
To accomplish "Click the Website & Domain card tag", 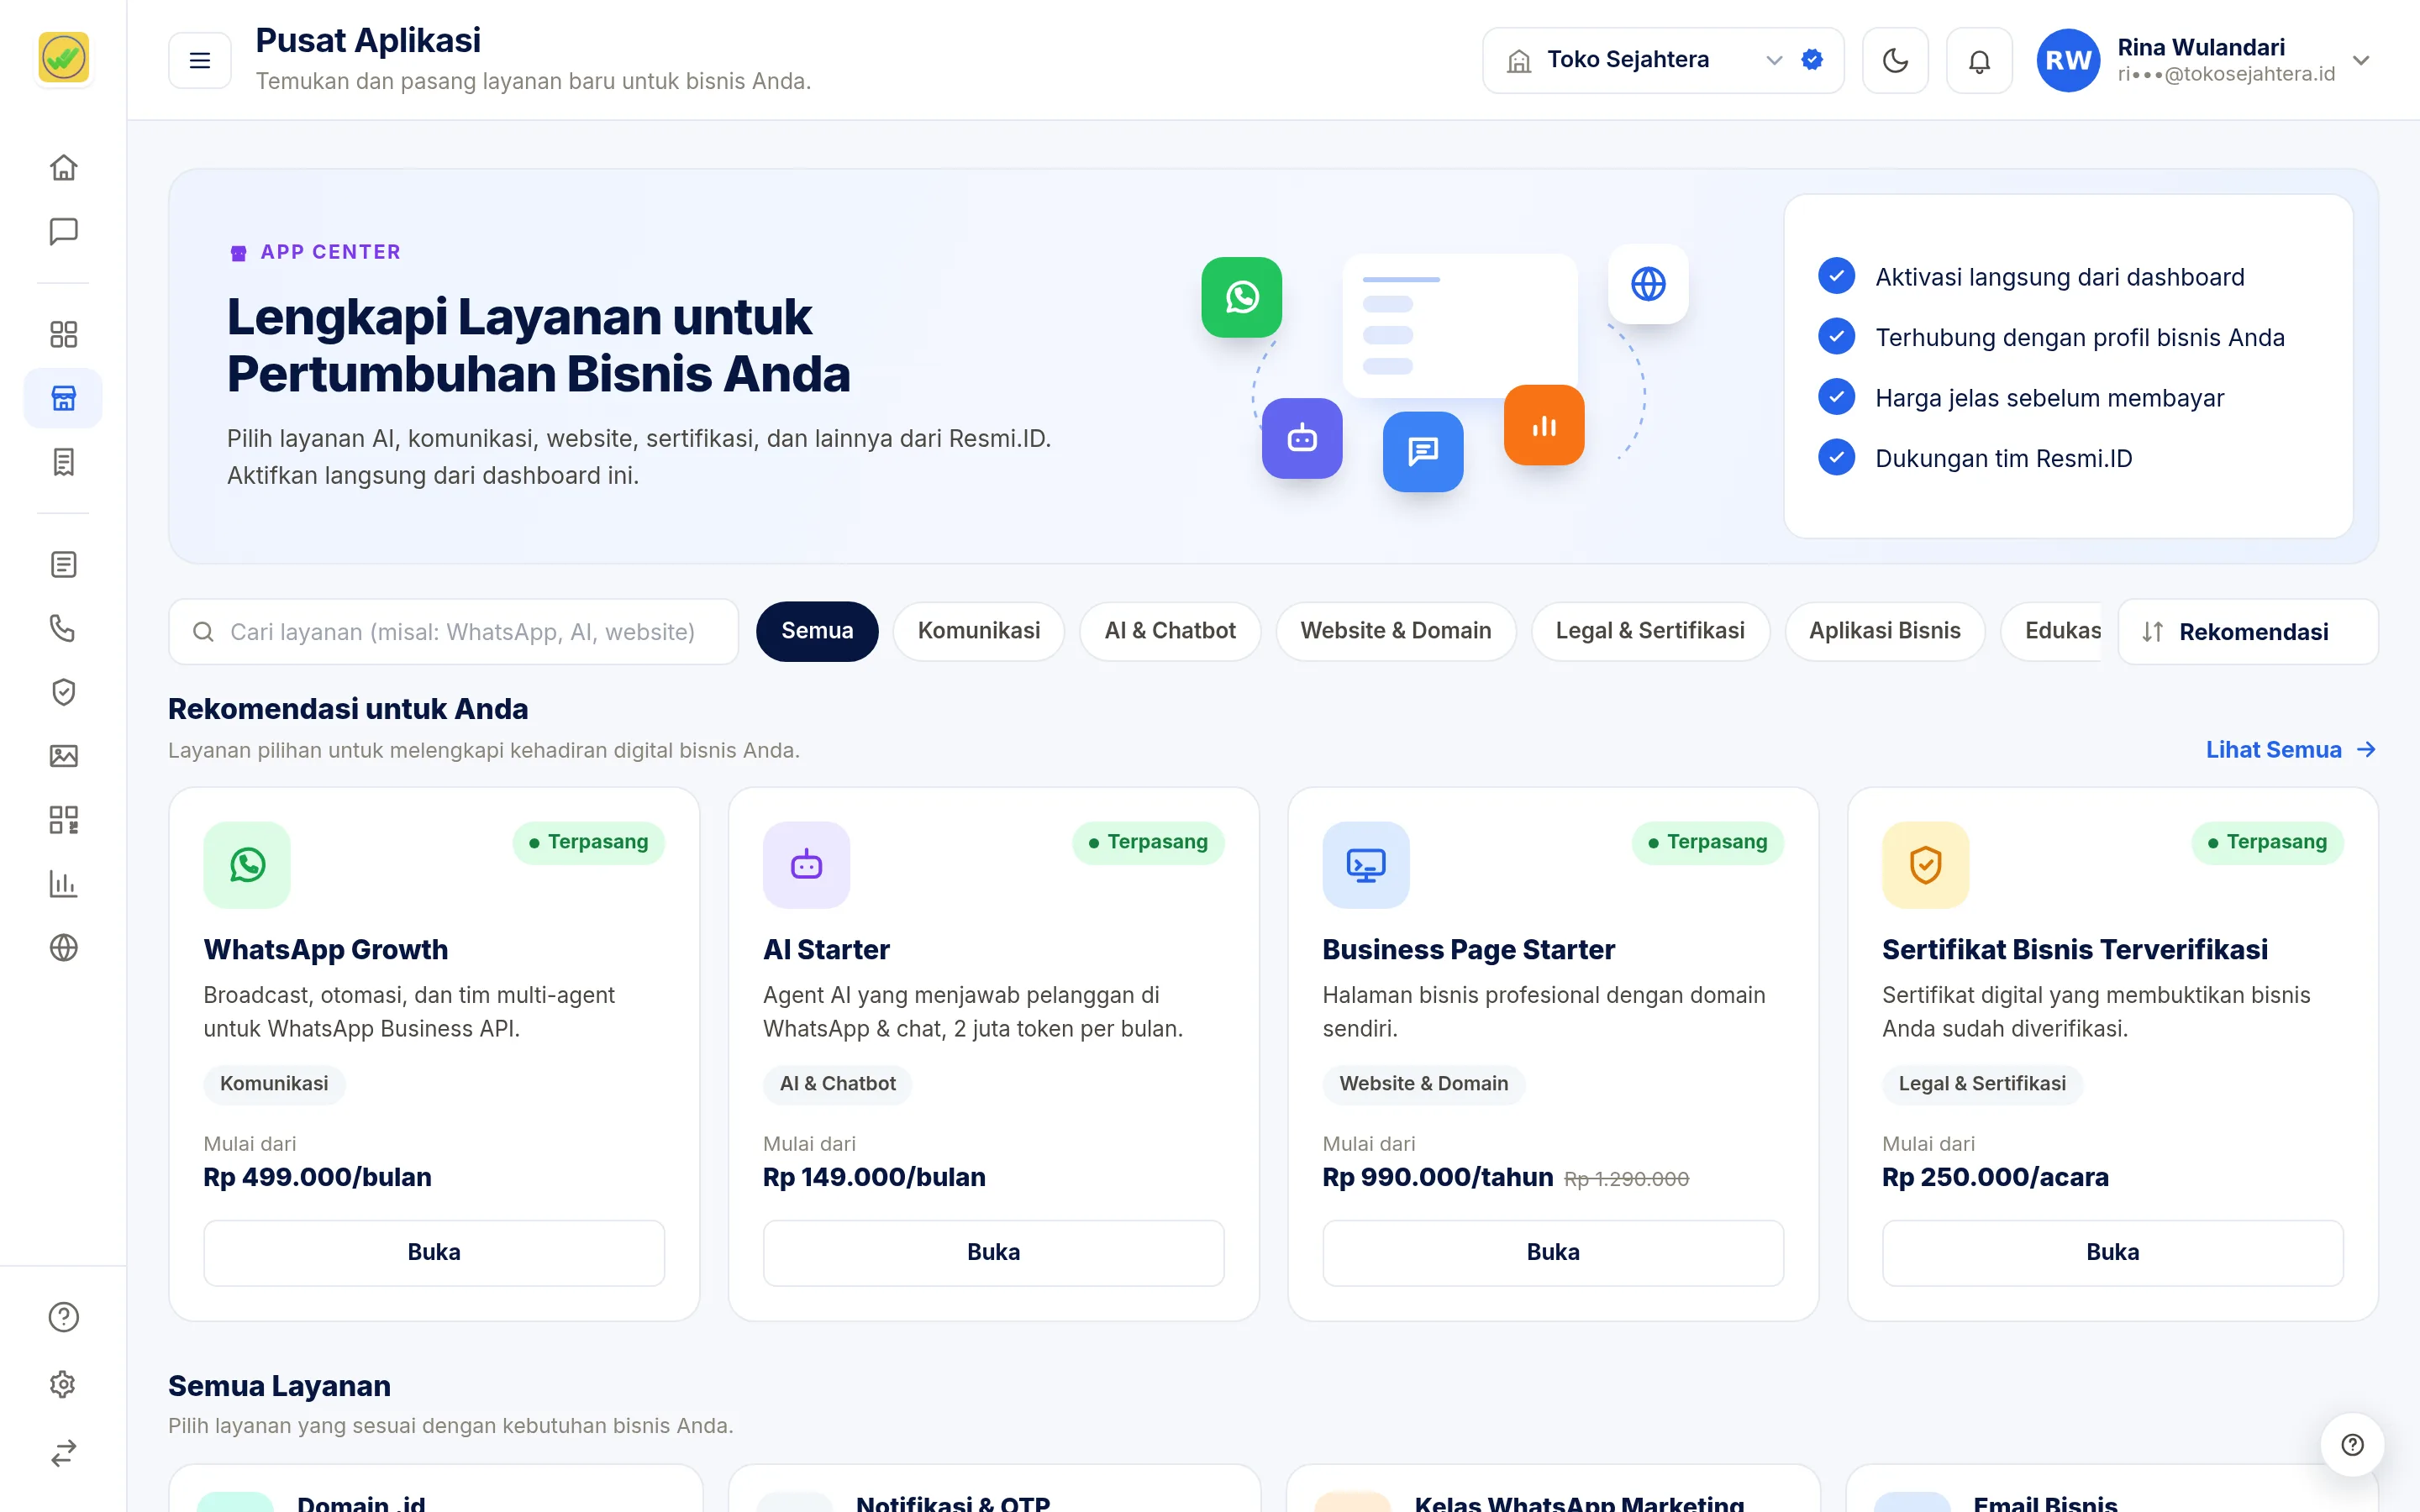I will pos(1423,1084).
